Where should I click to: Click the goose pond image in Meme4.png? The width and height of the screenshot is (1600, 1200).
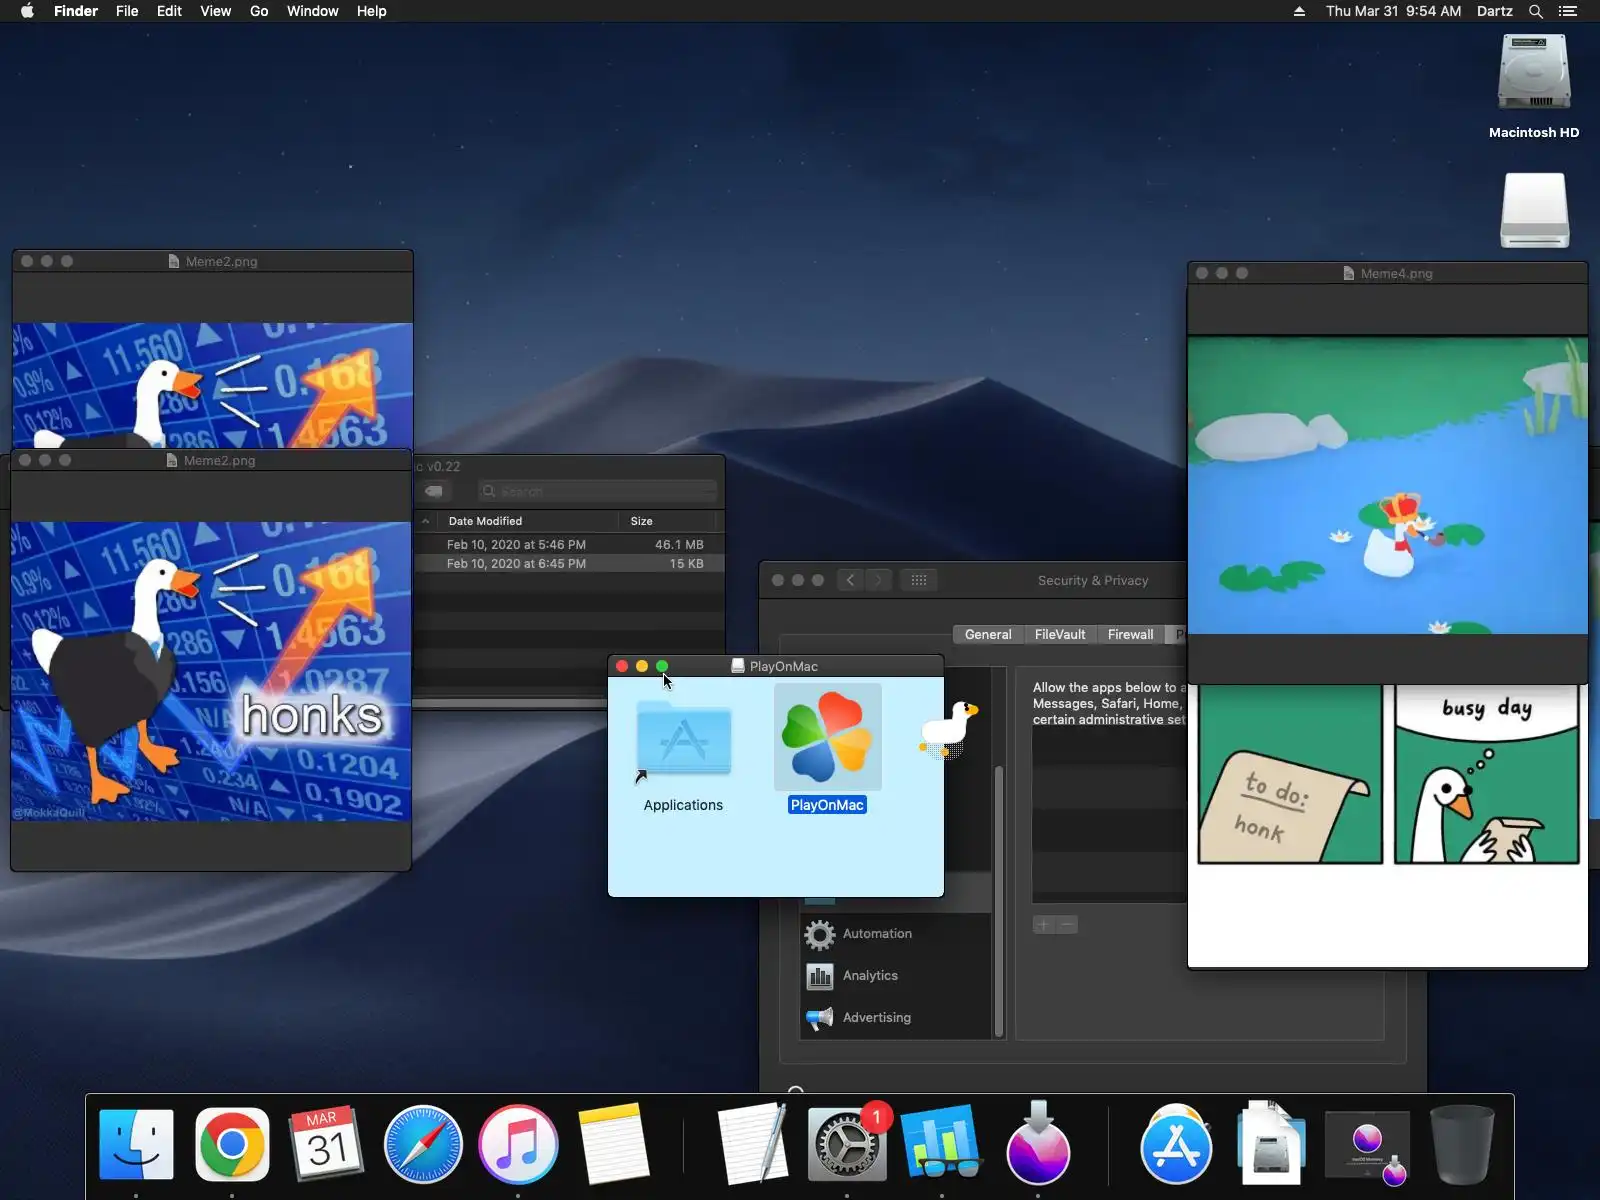(x=1388, y=485)
